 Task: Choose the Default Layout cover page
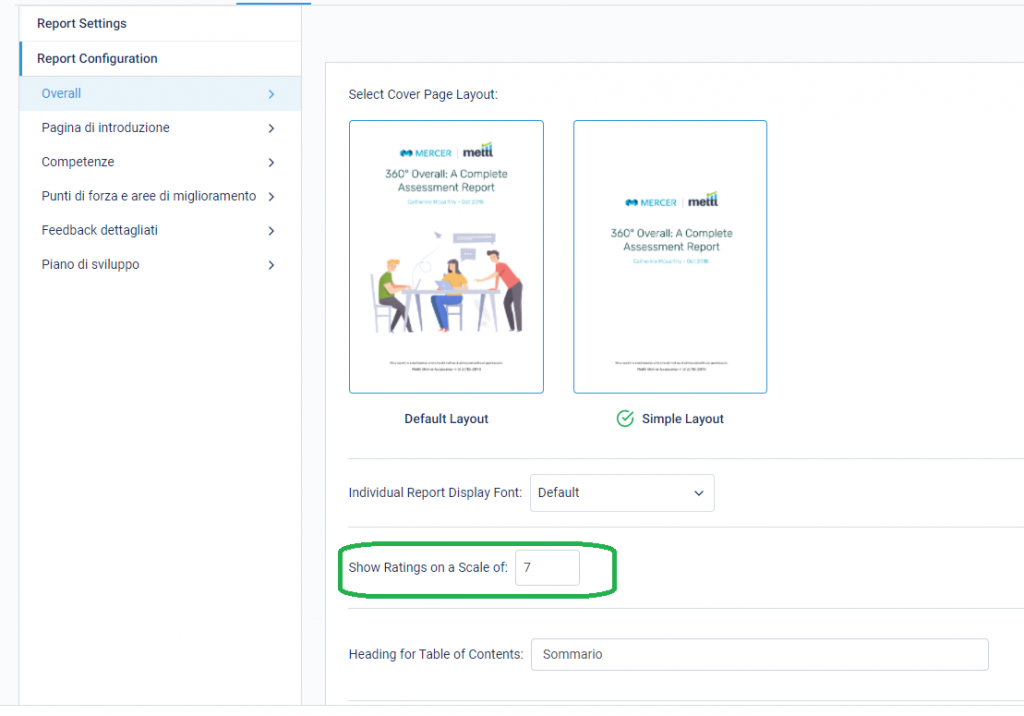446,256
